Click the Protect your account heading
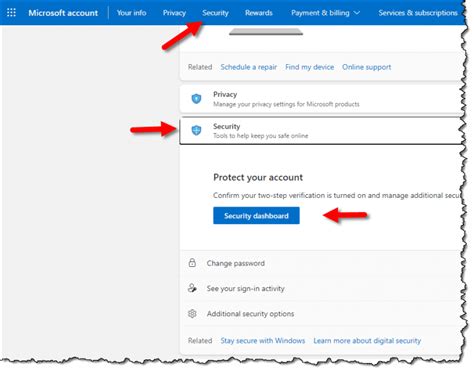Image resolution: width=474 pixels, height=371 pixels. tap(258, 177)
